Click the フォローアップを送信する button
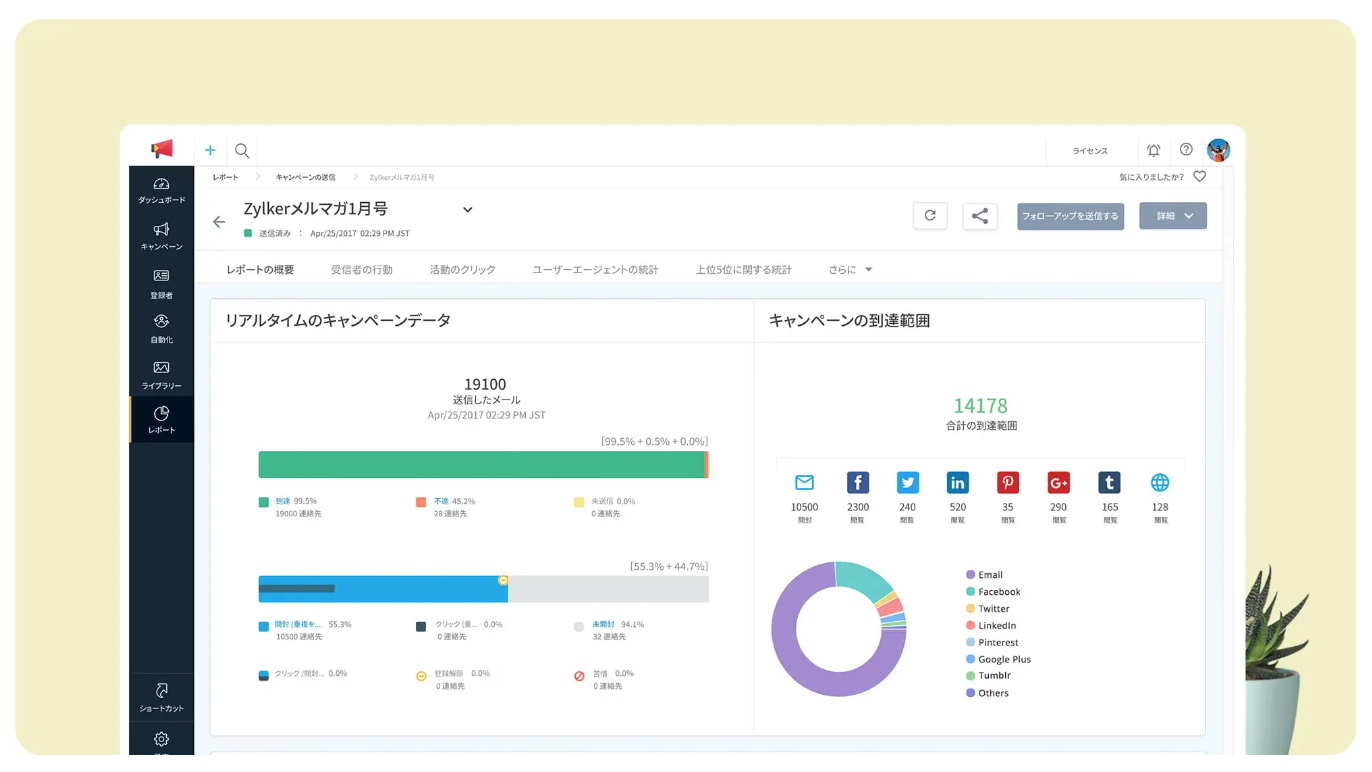 tap(1070, 216)
